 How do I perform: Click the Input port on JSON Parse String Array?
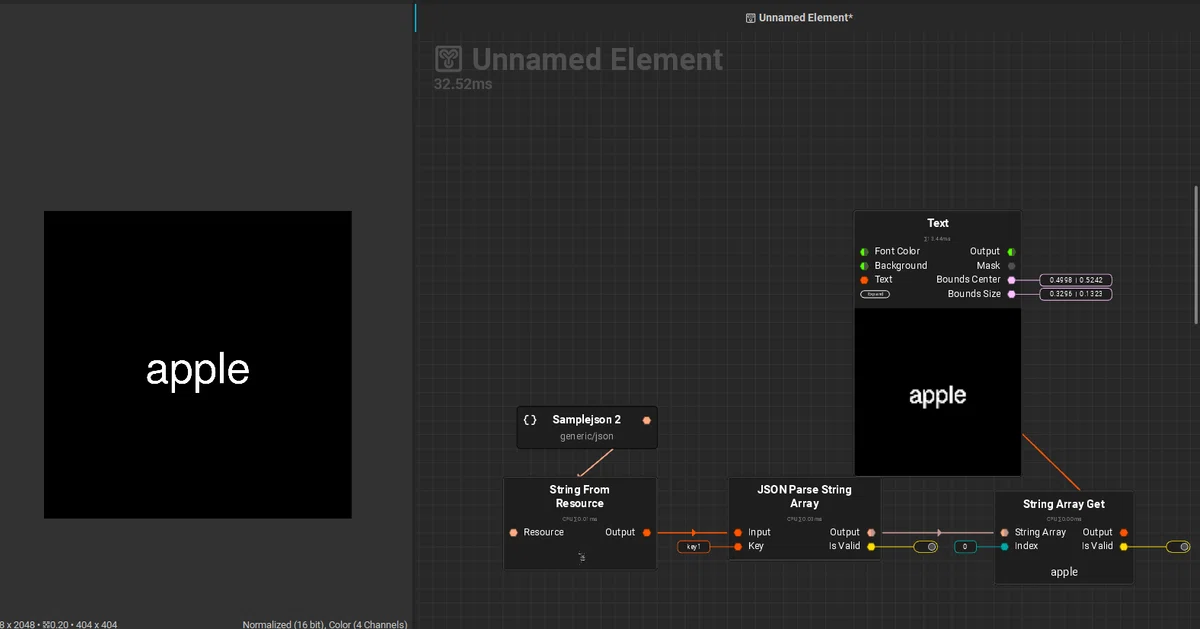(x=738, y=532)
